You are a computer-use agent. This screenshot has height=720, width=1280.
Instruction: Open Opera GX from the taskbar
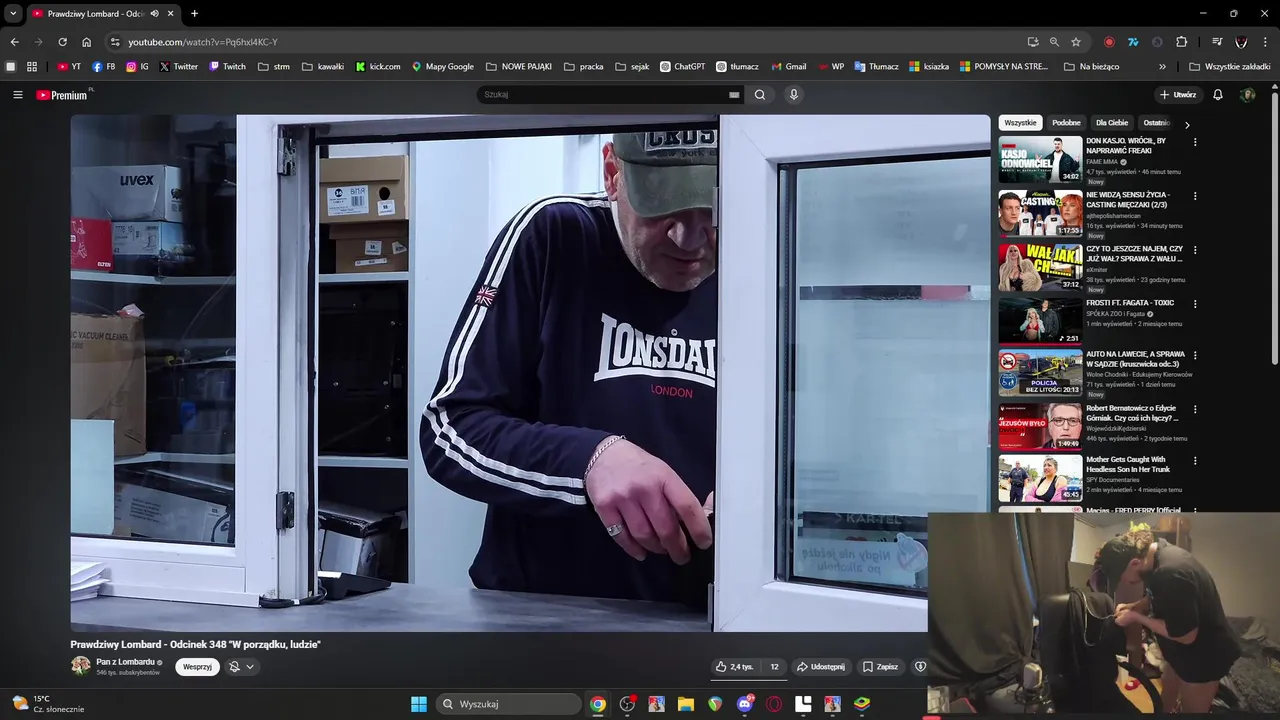[774, 704]
